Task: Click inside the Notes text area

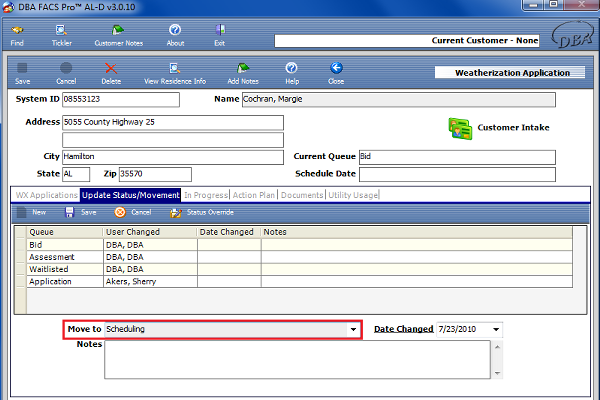Action: tap(297, 360)
